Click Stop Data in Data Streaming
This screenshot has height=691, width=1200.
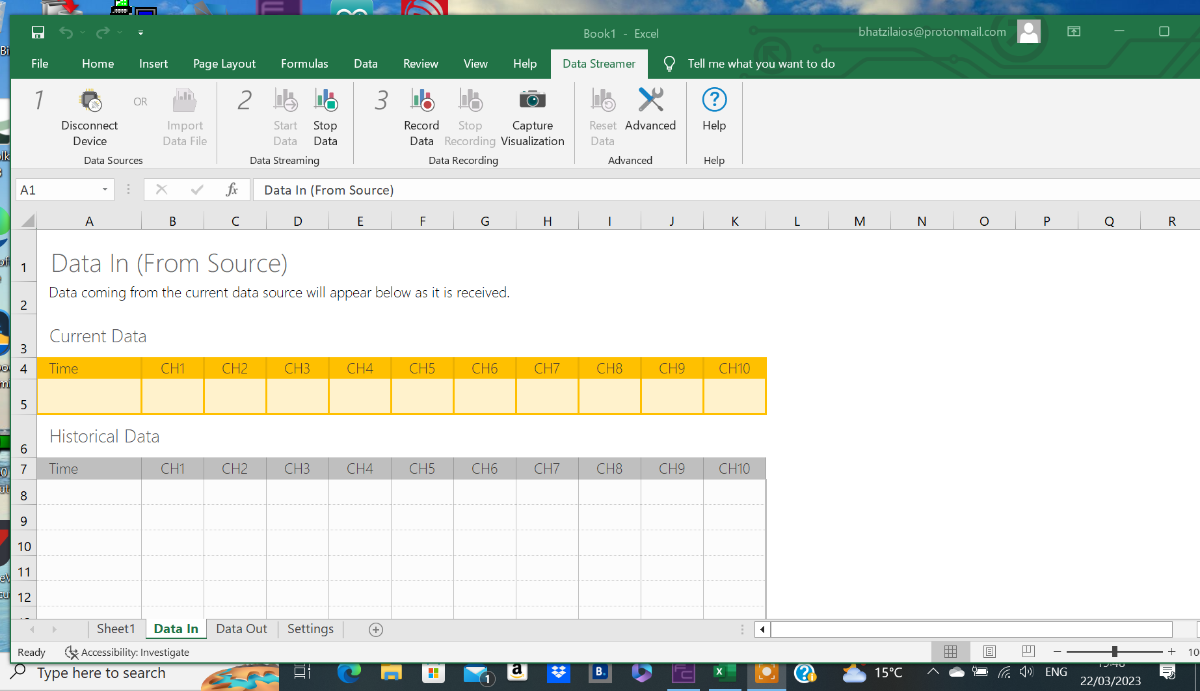(x=325, y=101)
